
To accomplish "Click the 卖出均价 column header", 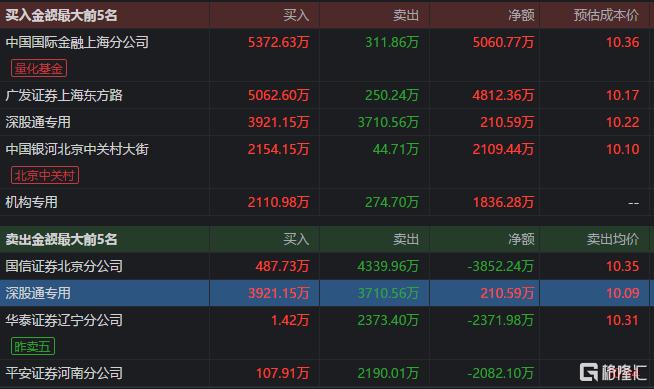I will (612, 239).
